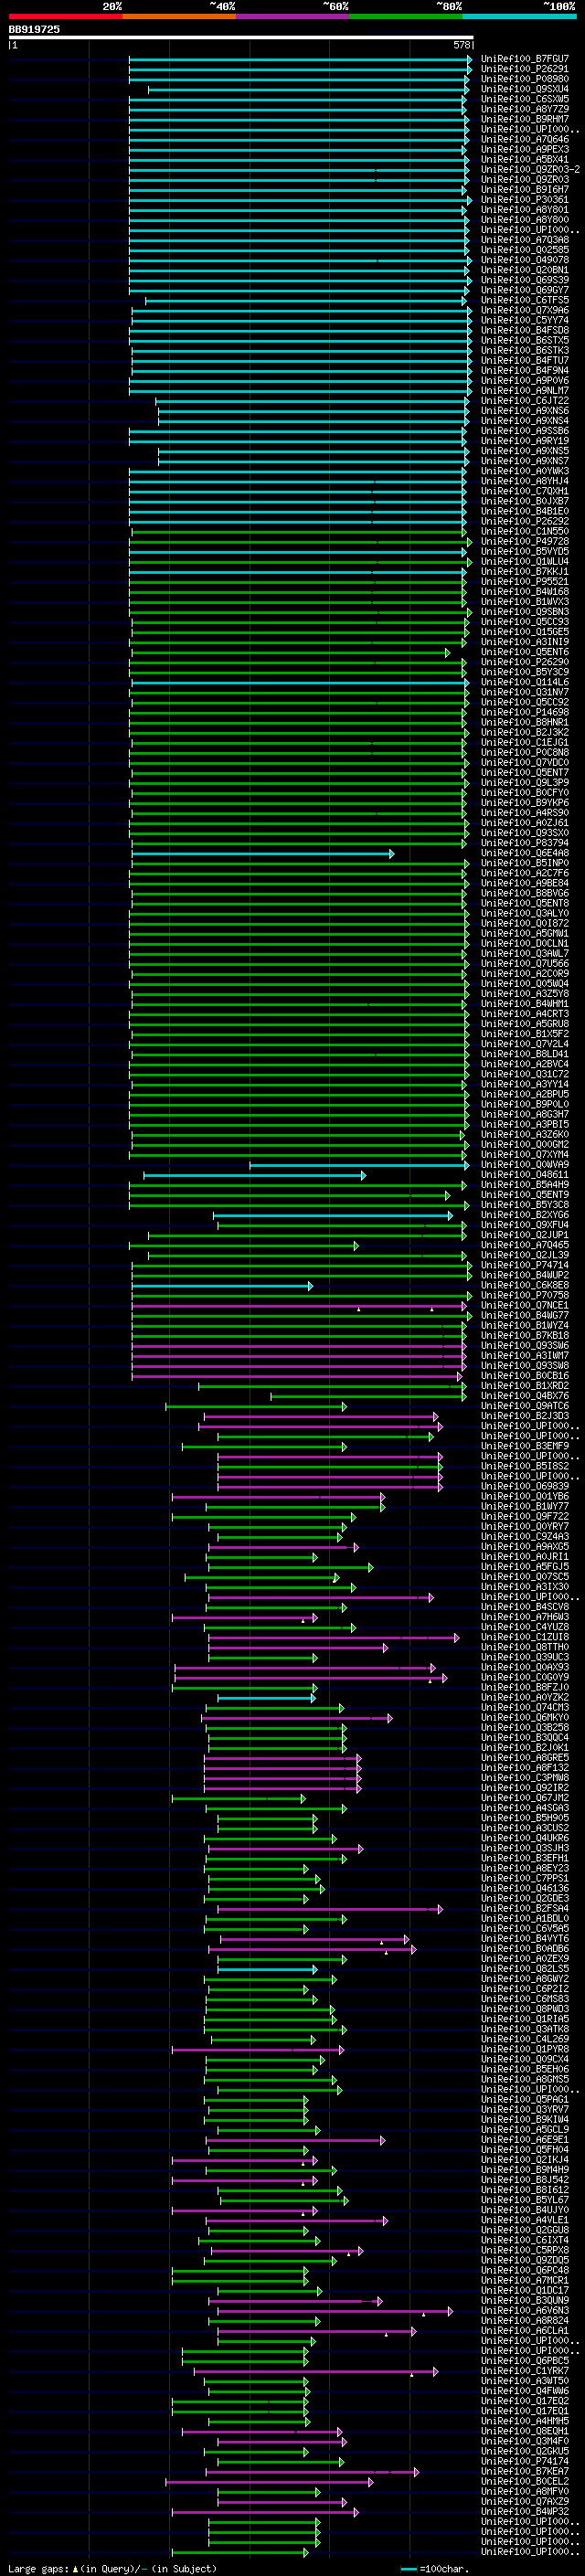Open hit UniRef100_P26291
Viewport: 585px width, 2576px height.
pyautogui.click(x=524, y=69)
